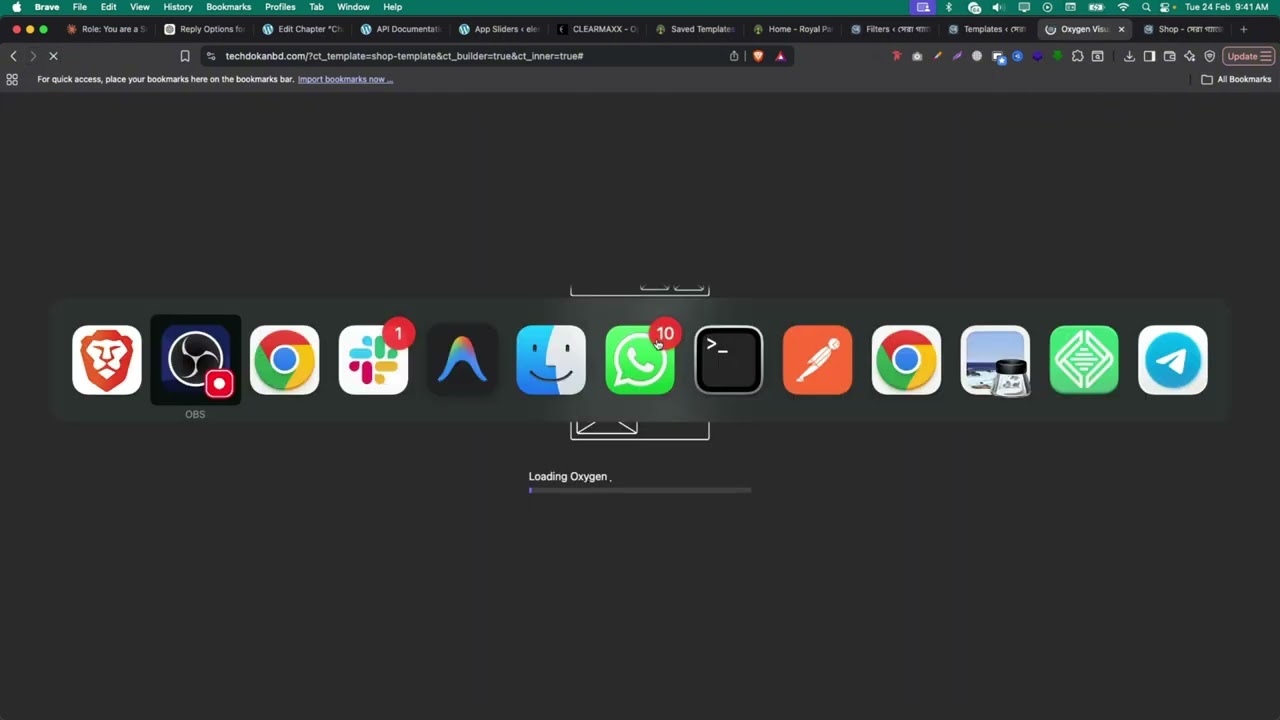Open the Brave application menu
The image size is (1280, 720).
tap(47, 7)
